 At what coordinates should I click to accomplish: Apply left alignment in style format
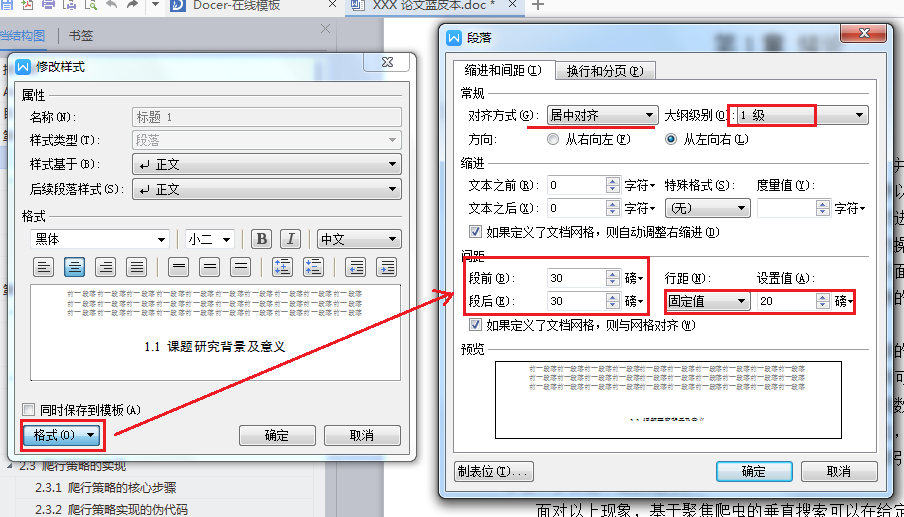pos(43,267)
